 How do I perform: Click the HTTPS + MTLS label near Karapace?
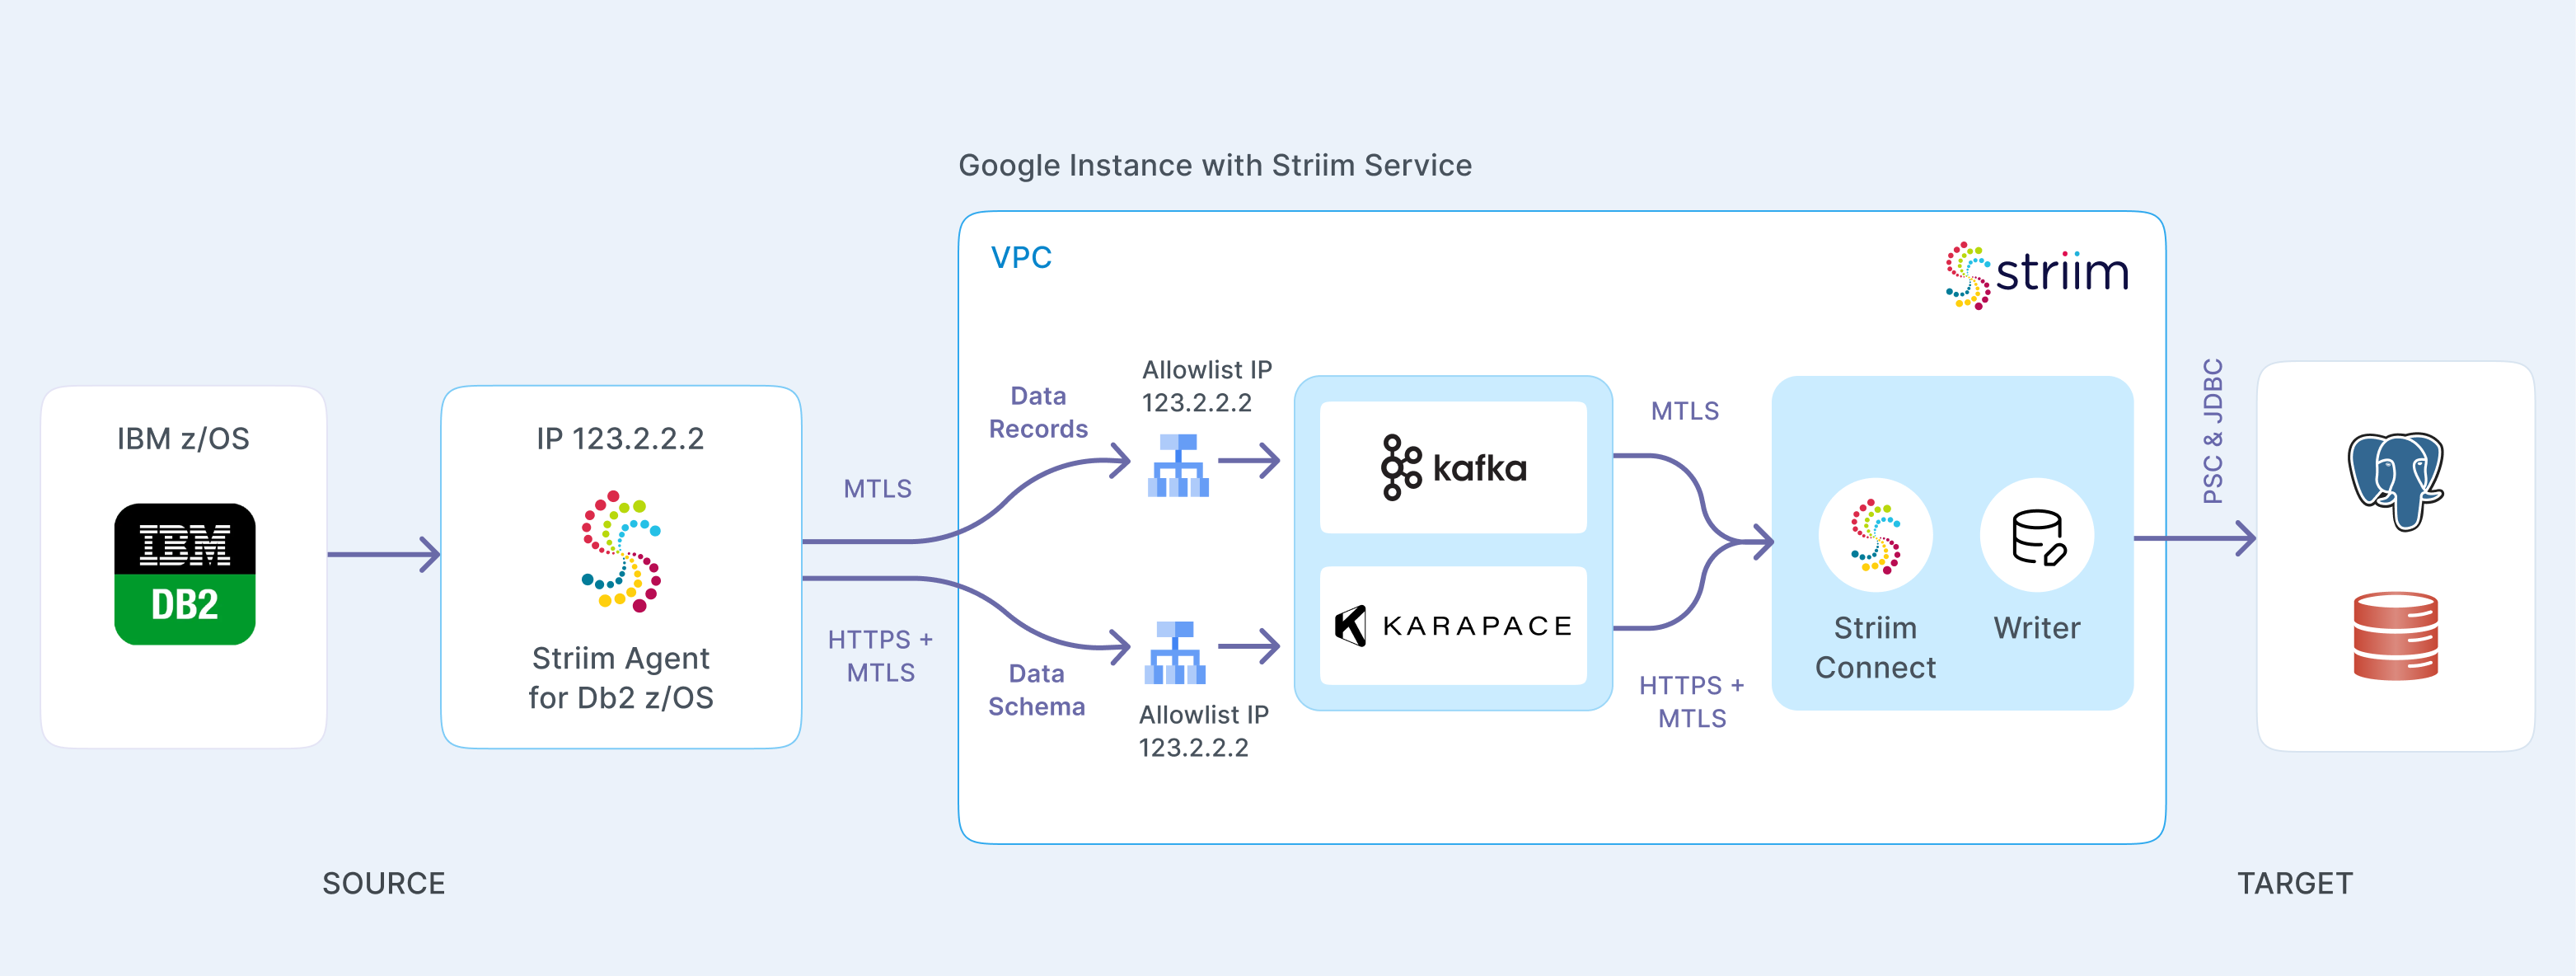[x=1690, y=702]
